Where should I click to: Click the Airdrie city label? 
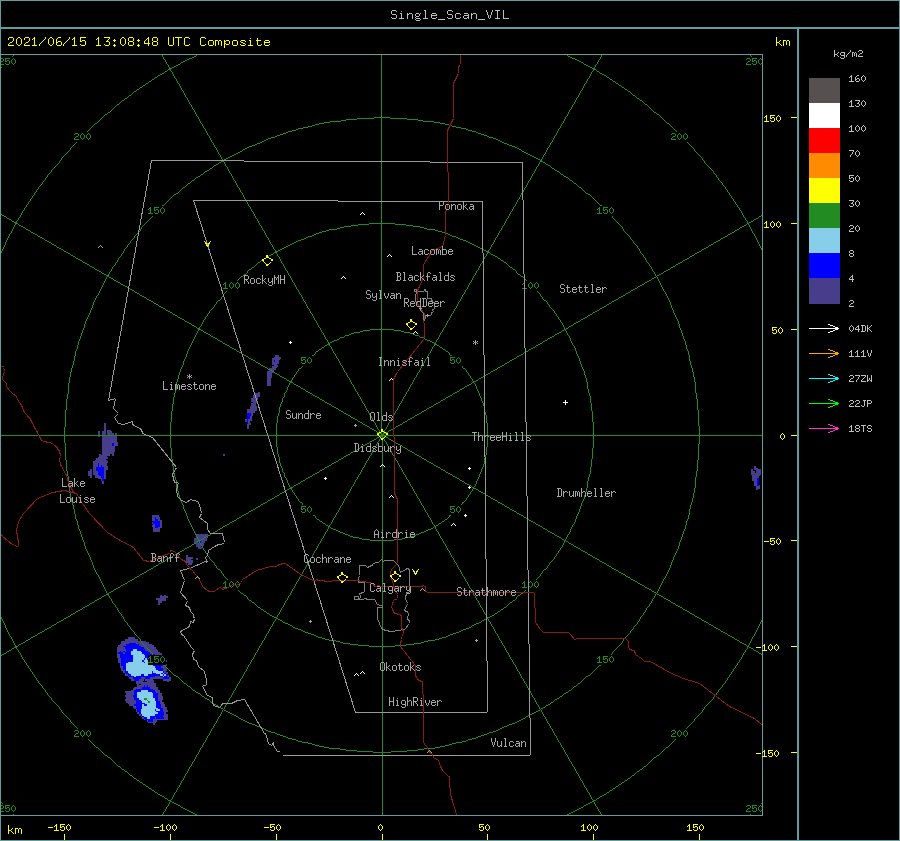[x=394, y=534]
